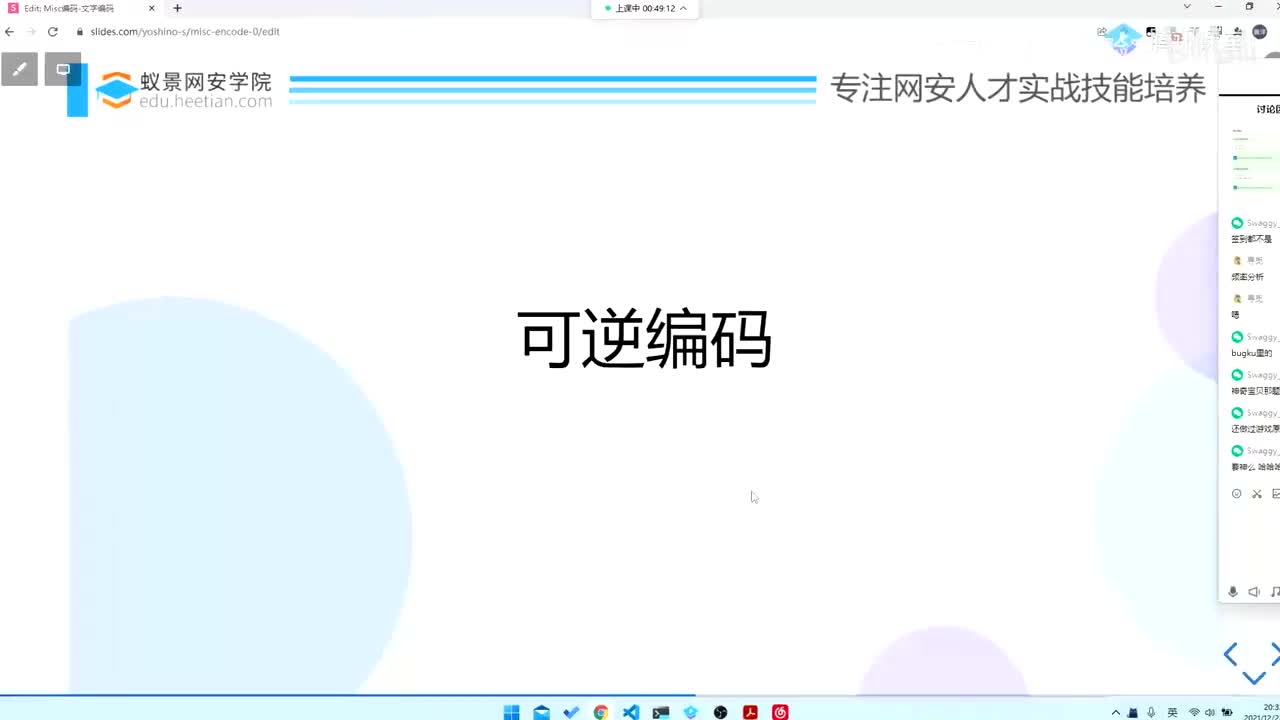Click the shared-screen thumbnail in discussion panel
This screenshot has width=1280, height=720.
(1255, 160)
